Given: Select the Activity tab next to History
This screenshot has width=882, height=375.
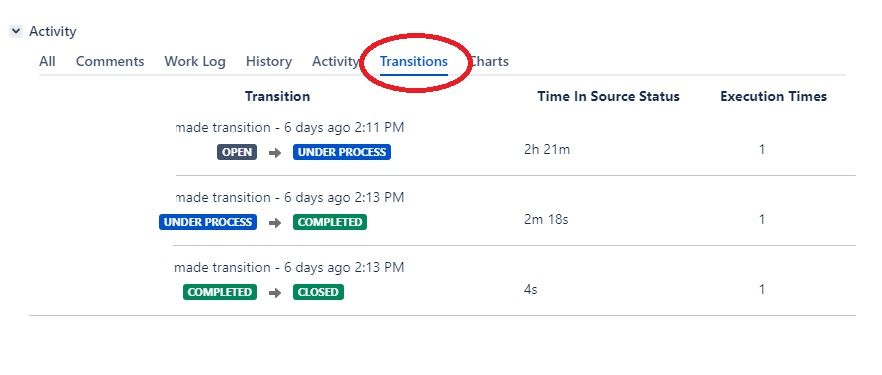Looking at the screenshot, I should [x=335, y=61].
